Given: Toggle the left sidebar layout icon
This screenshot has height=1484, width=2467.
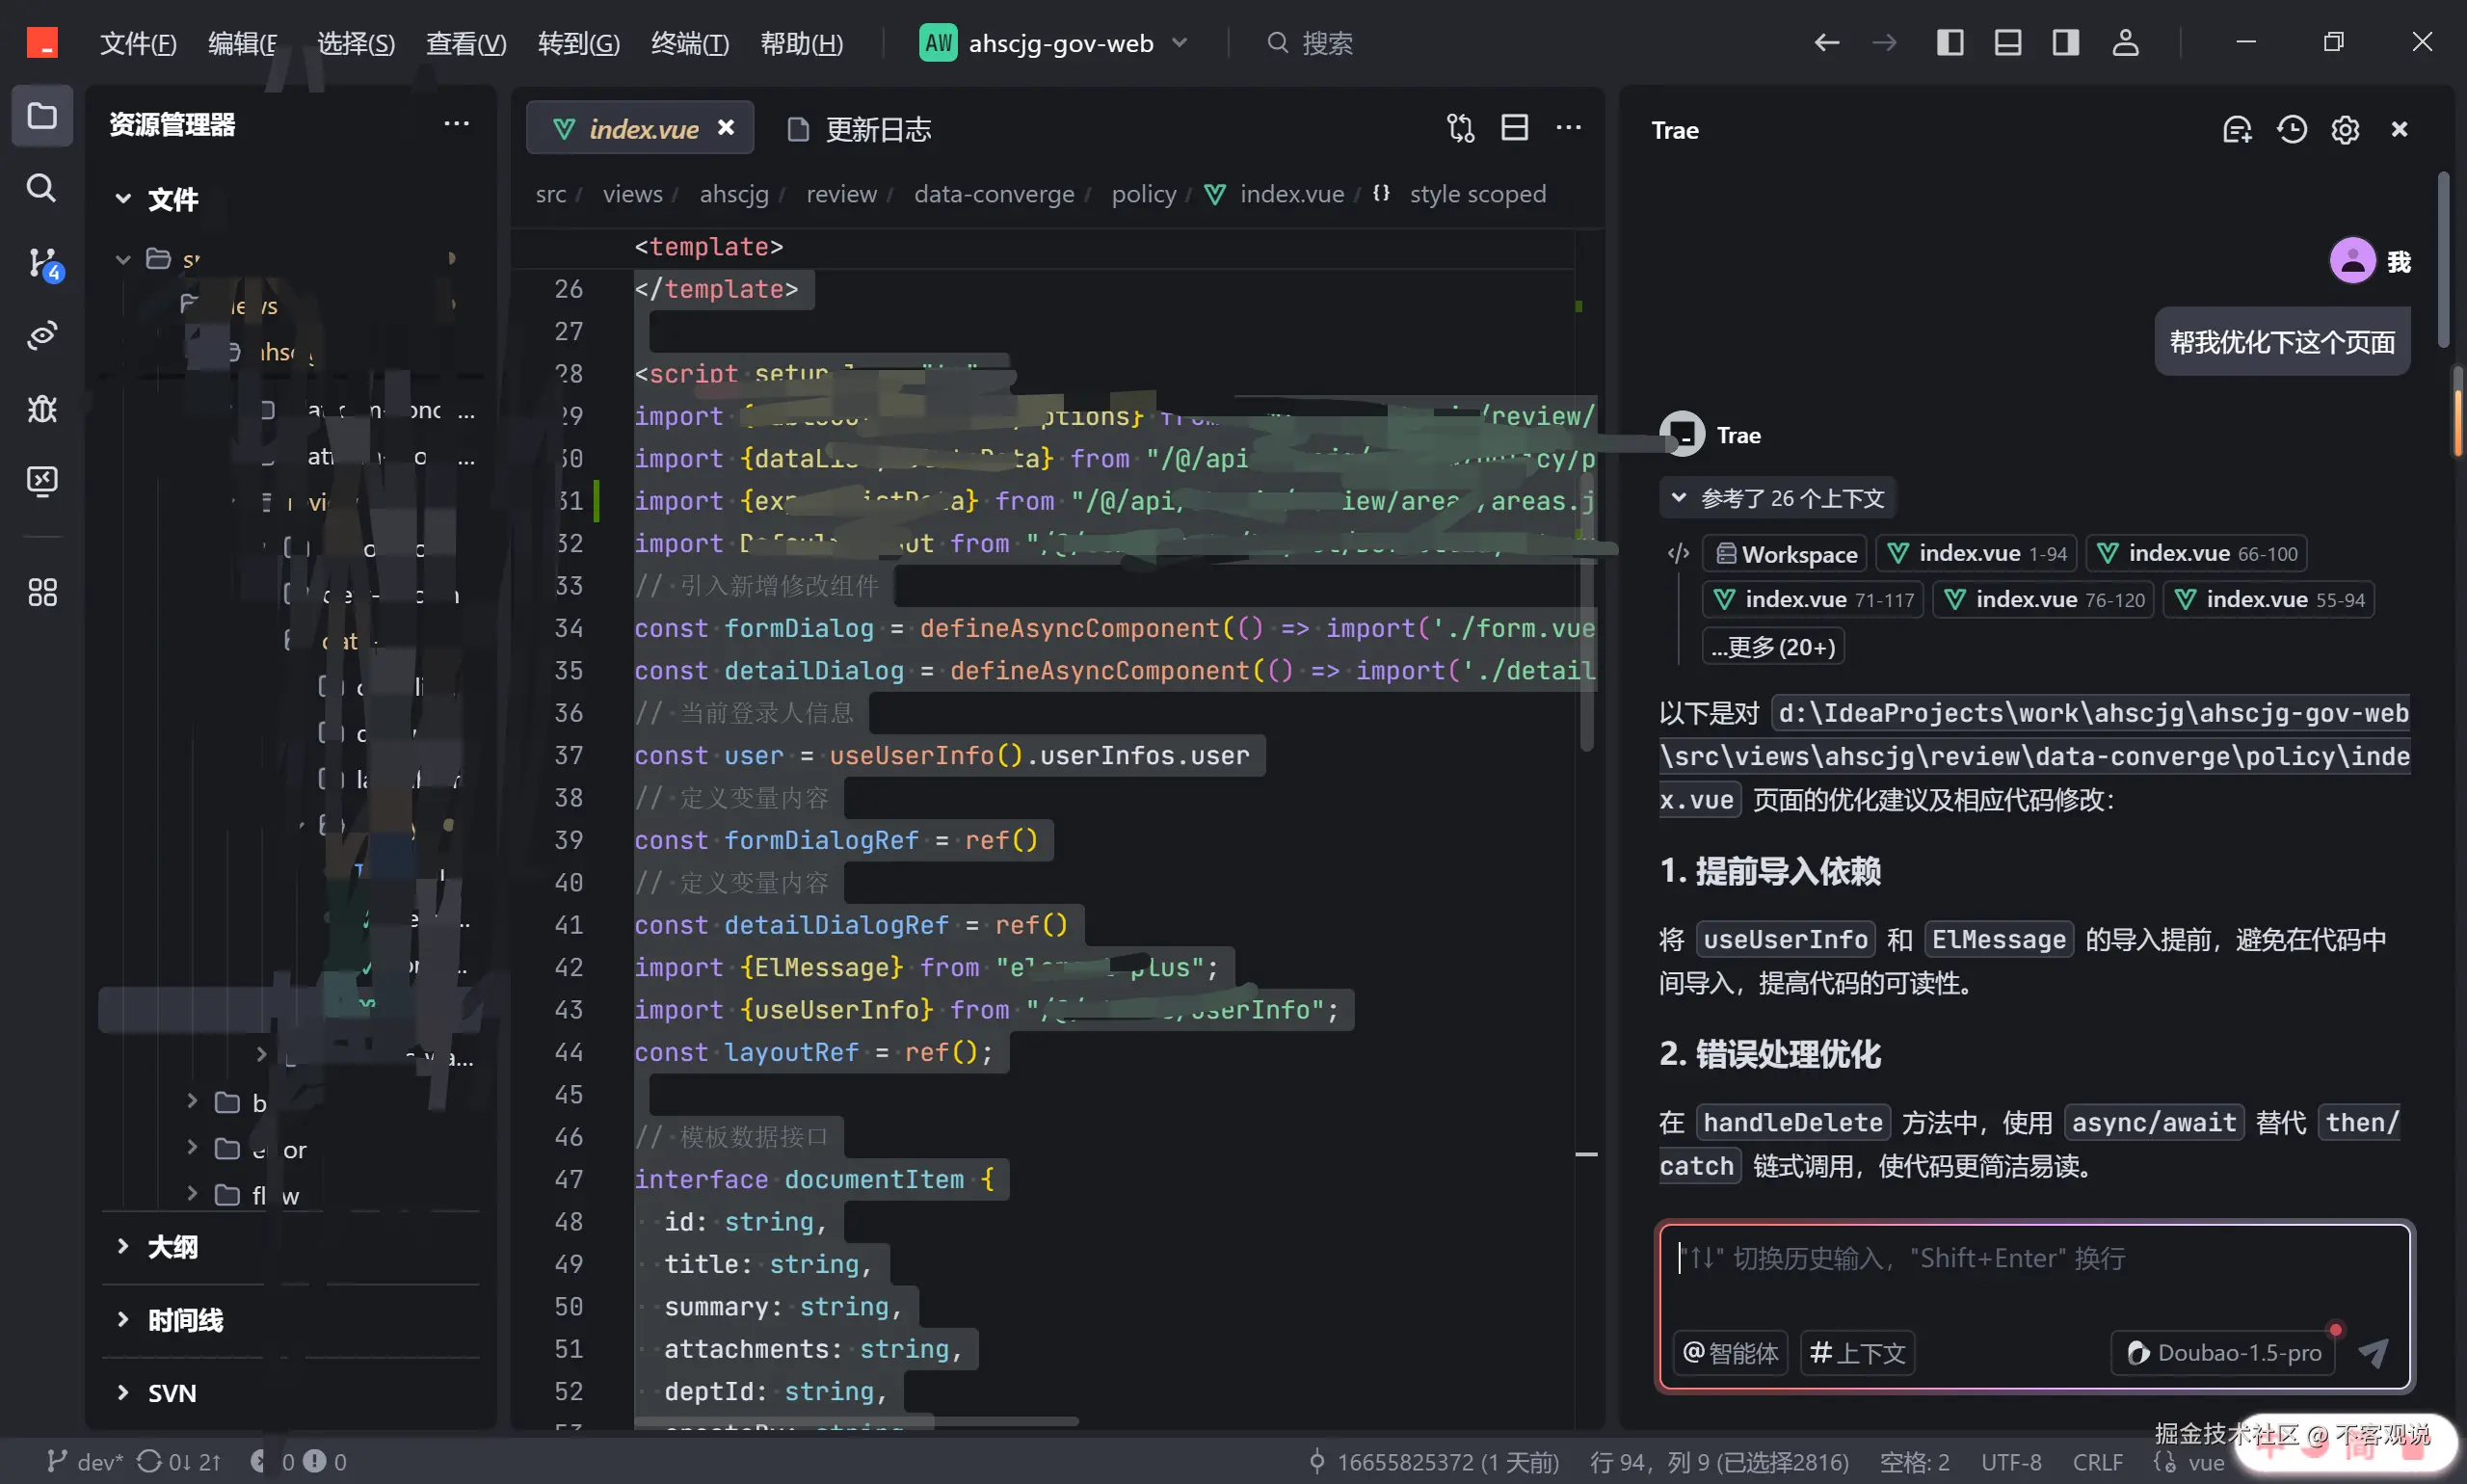Looking at the screenshot, I should [1950, 42].
